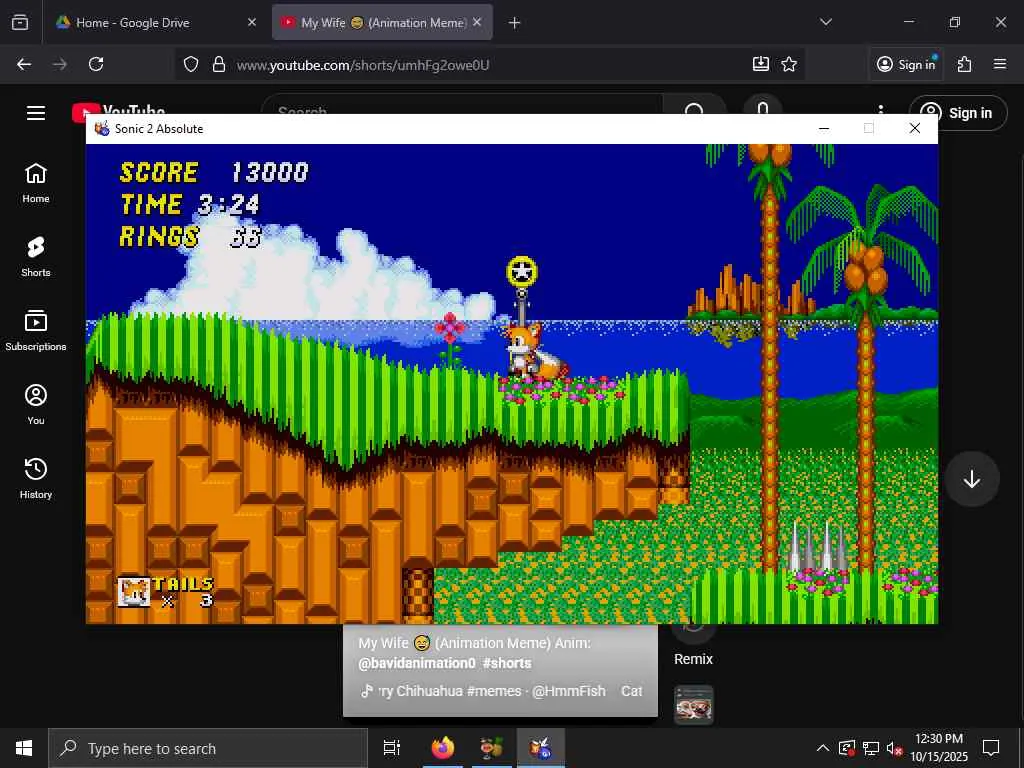Viewport: 1024px width, 768px height.
Task: Sign in to YouTube
Action: pos(958,113)
